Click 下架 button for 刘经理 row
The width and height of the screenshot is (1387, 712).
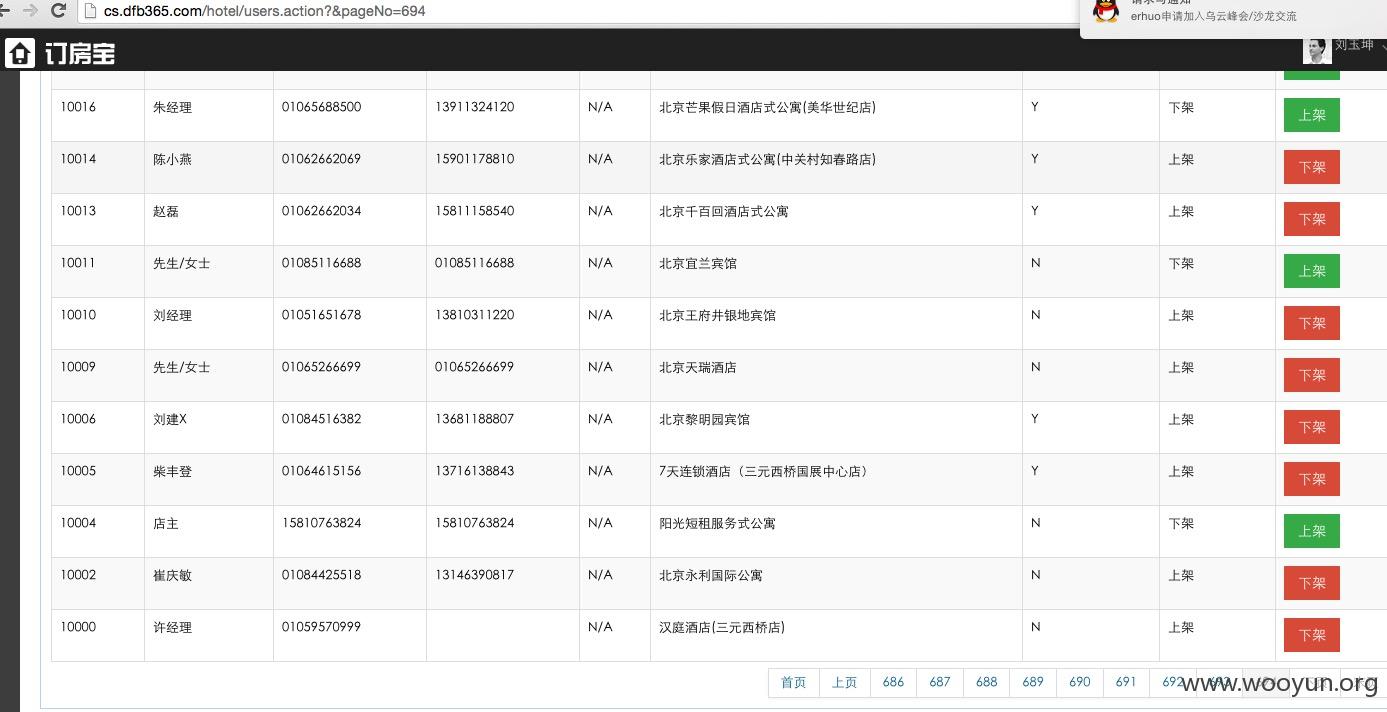click(x=1312, y=323)
